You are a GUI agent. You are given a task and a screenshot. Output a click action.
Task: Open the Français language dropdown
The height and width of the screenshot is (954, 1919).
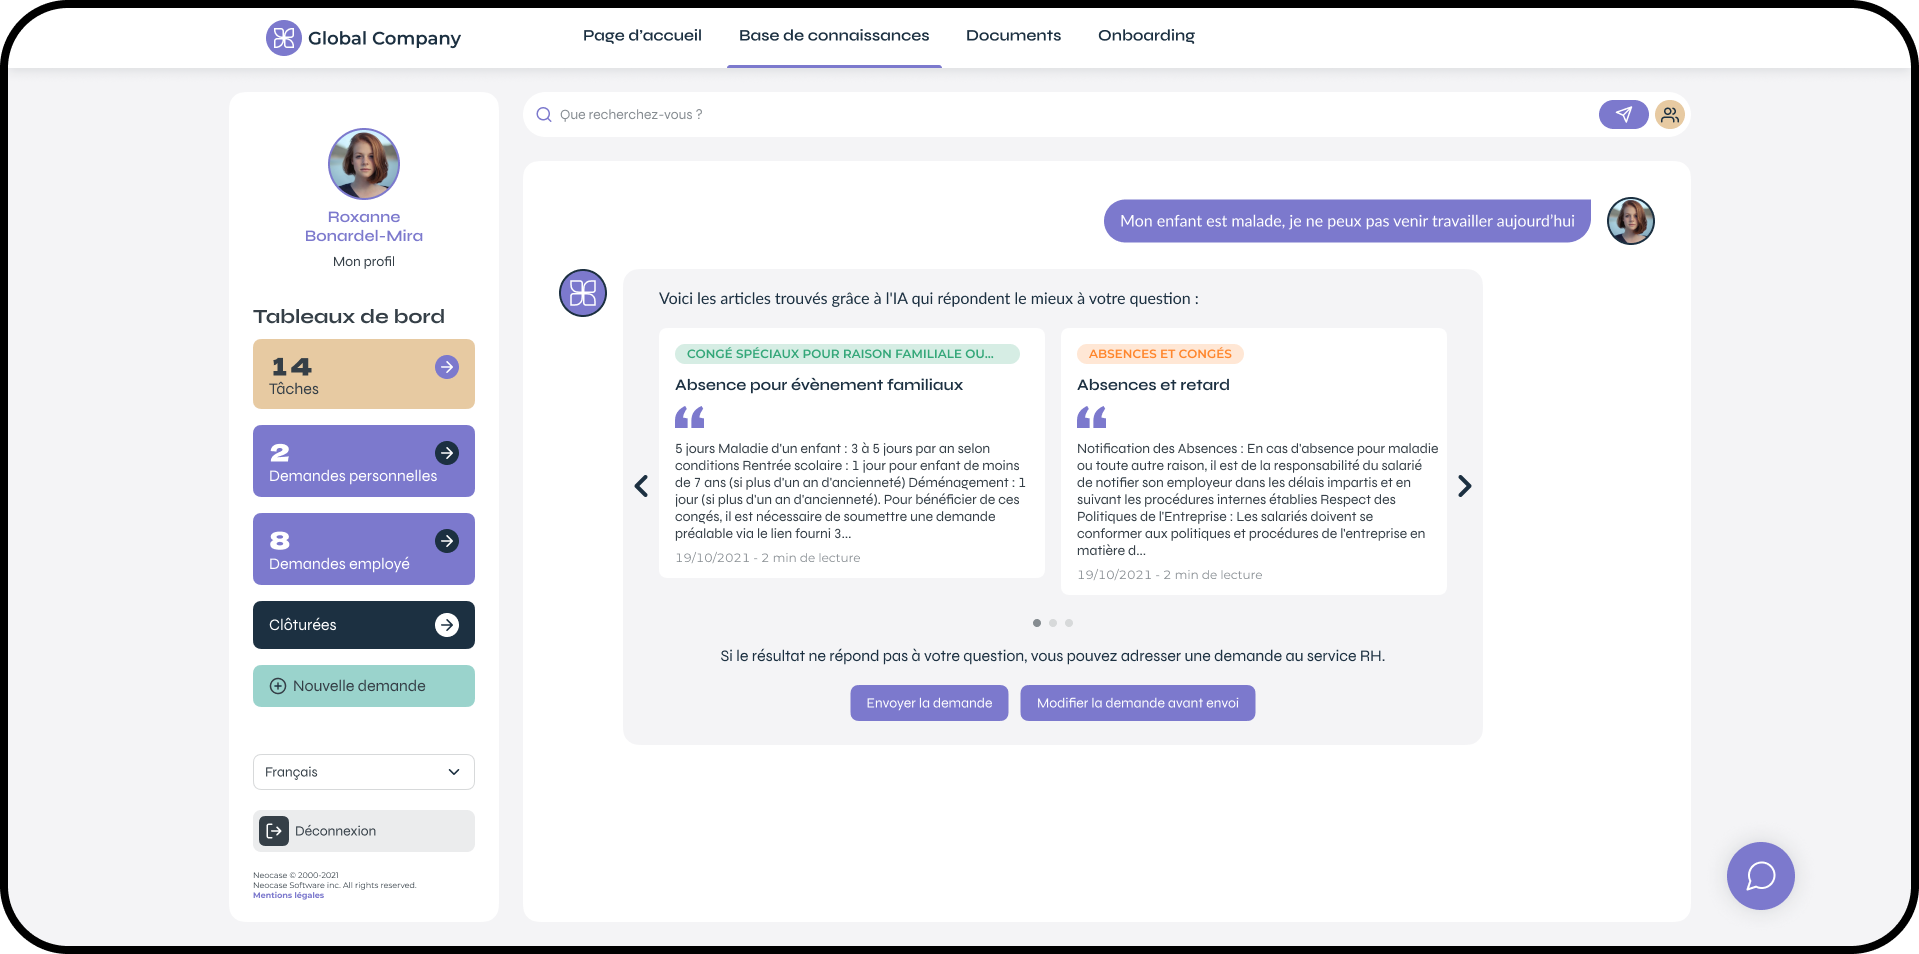(x=363, y=772)
